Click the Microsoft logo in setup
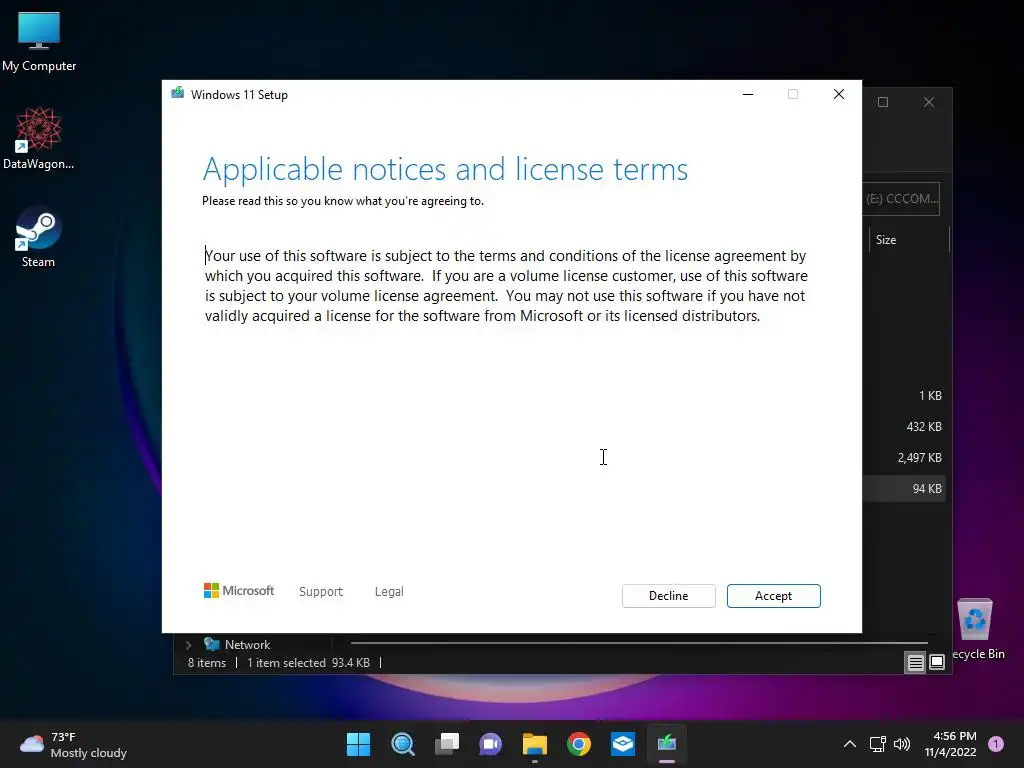Viewport: 1024px width, 768px height. click(x=239, y=590)
